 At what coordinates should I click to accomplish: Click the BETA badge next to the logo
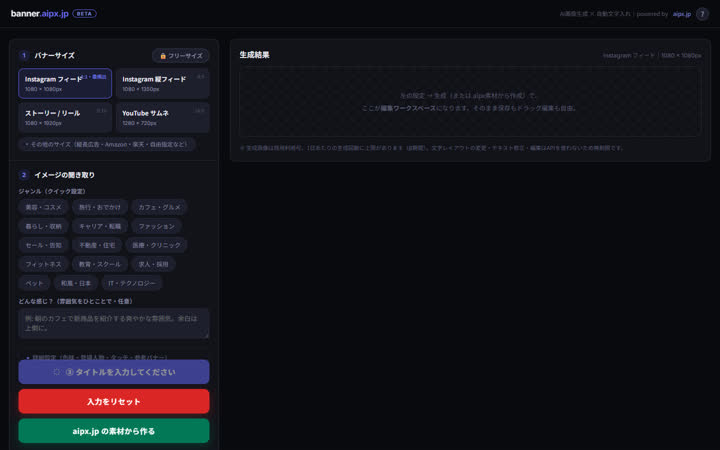pyautogui.click(x=84, y=14)
